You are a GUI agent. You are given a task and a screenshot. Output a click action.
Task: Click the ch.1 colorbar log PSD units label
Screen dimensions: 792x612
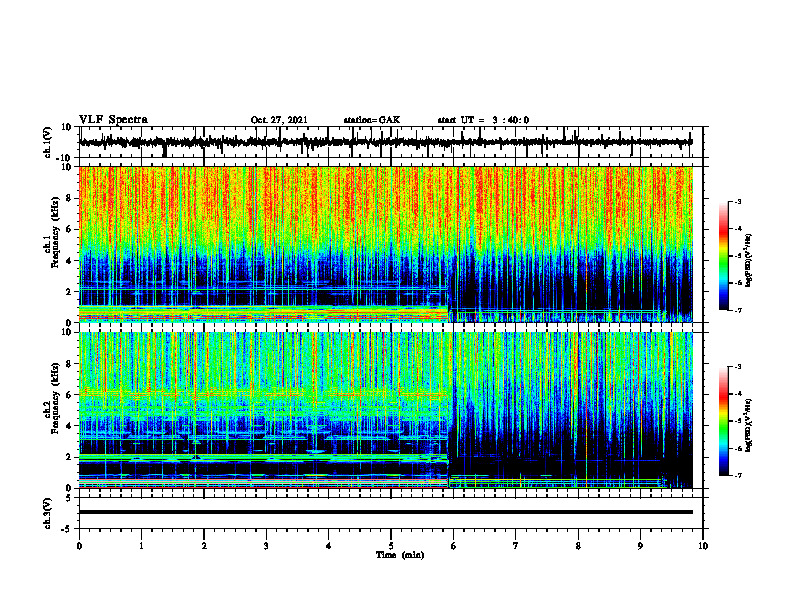tap(749, 261)
